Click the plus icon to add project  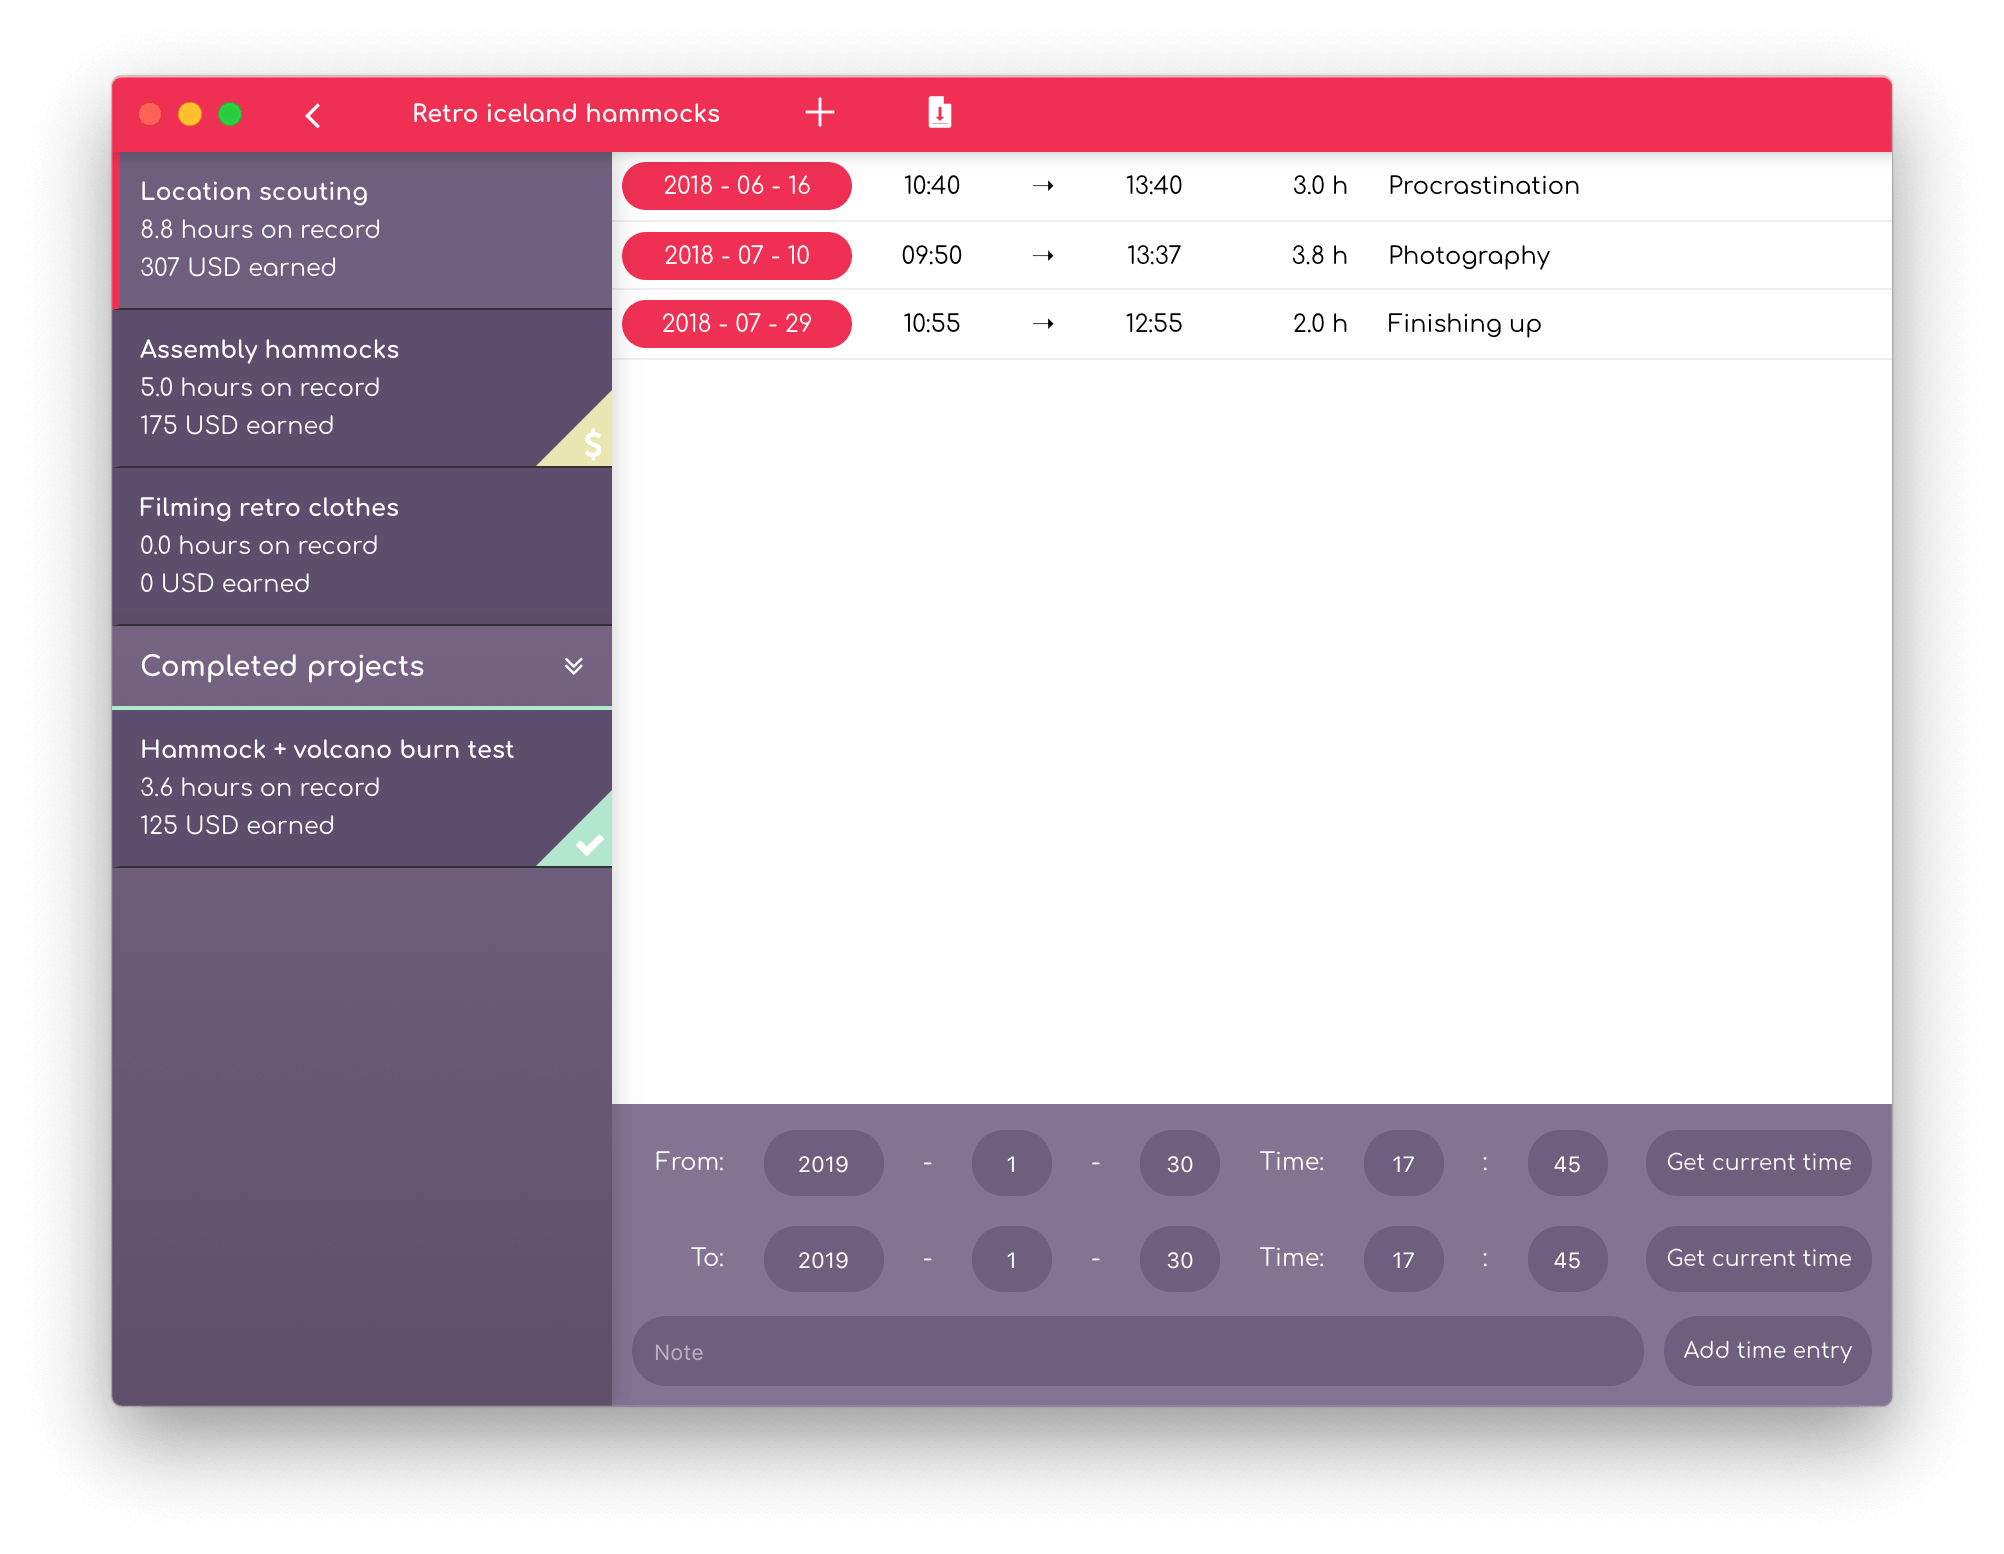(819, 112)
